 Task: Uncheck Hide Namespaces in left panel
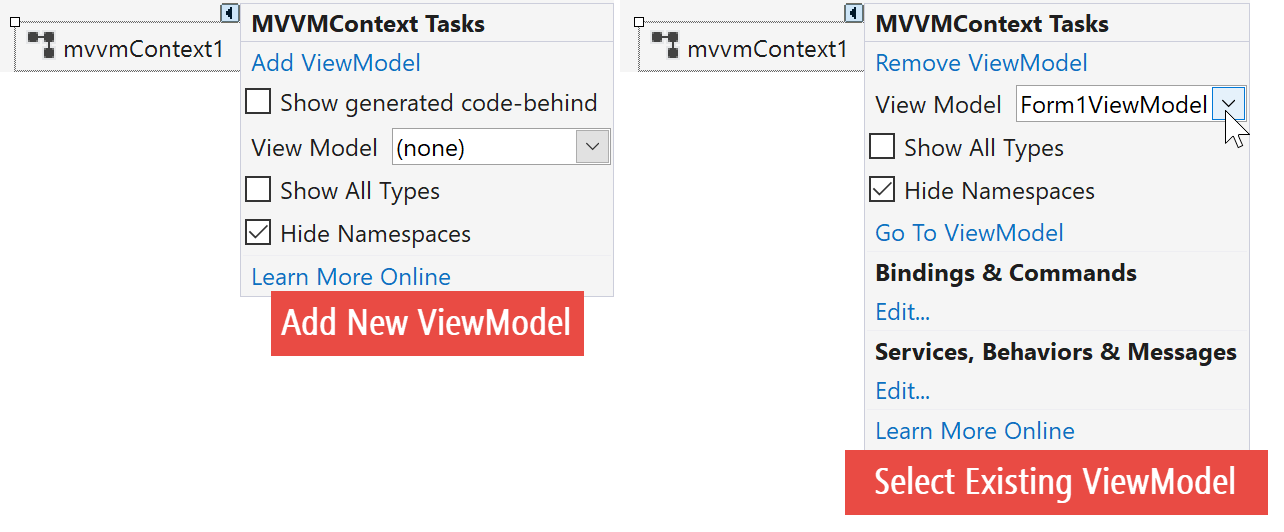click(x=258, y=233)
